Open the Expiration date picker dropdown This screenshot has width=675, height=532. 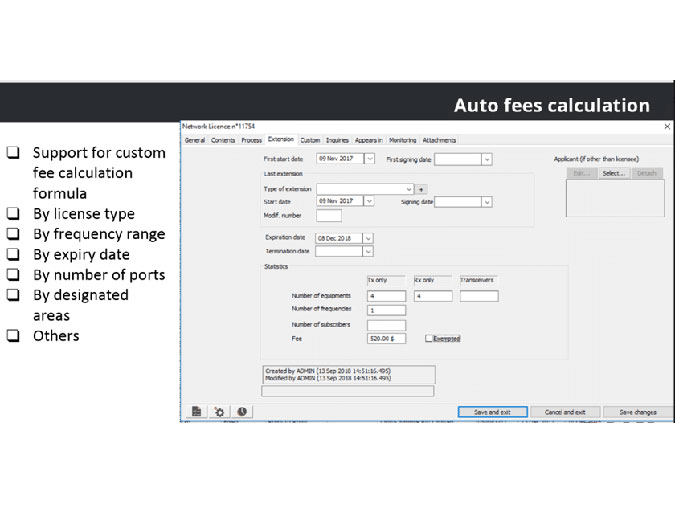coord(368,238)
